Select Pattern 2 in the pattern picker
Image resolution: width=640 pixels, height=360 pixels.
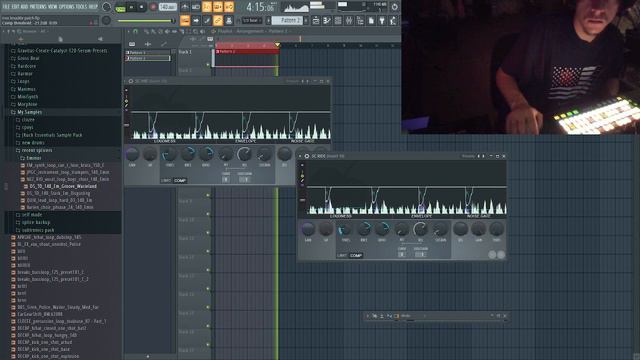coord(147,58)
